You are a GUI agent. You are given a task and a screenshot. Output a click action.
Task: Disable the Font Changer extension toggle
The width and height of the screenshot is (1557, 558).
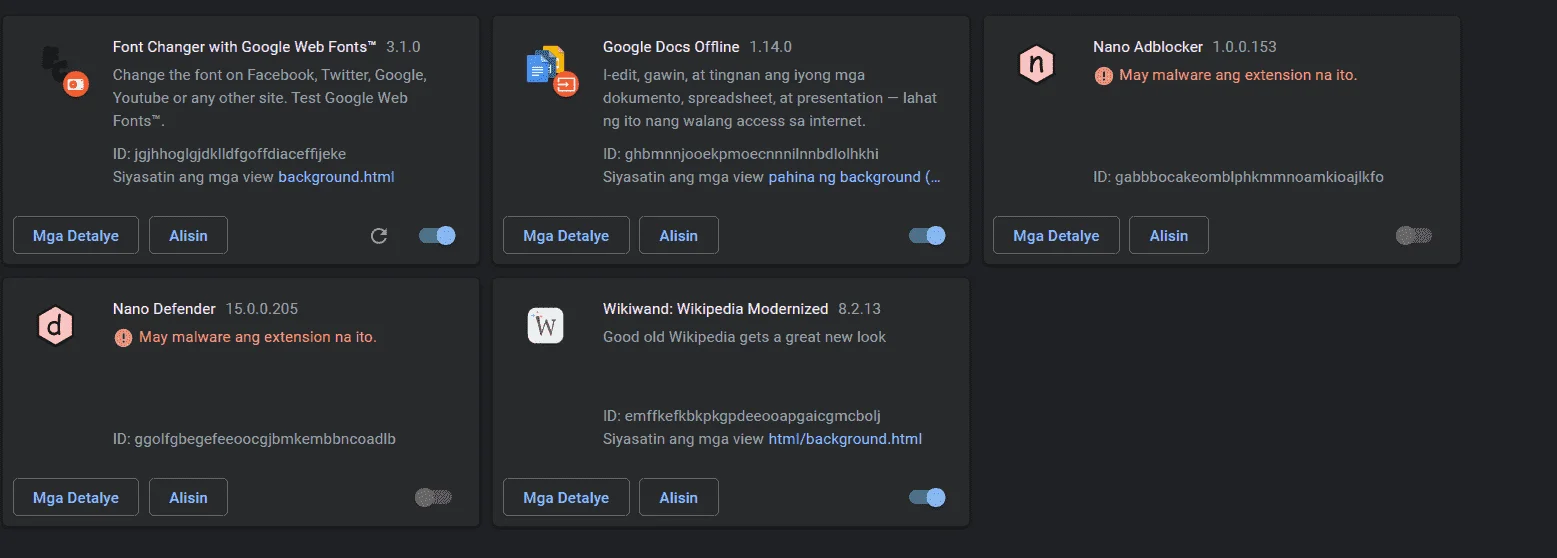pyautogui.click(x=437, y=236)
